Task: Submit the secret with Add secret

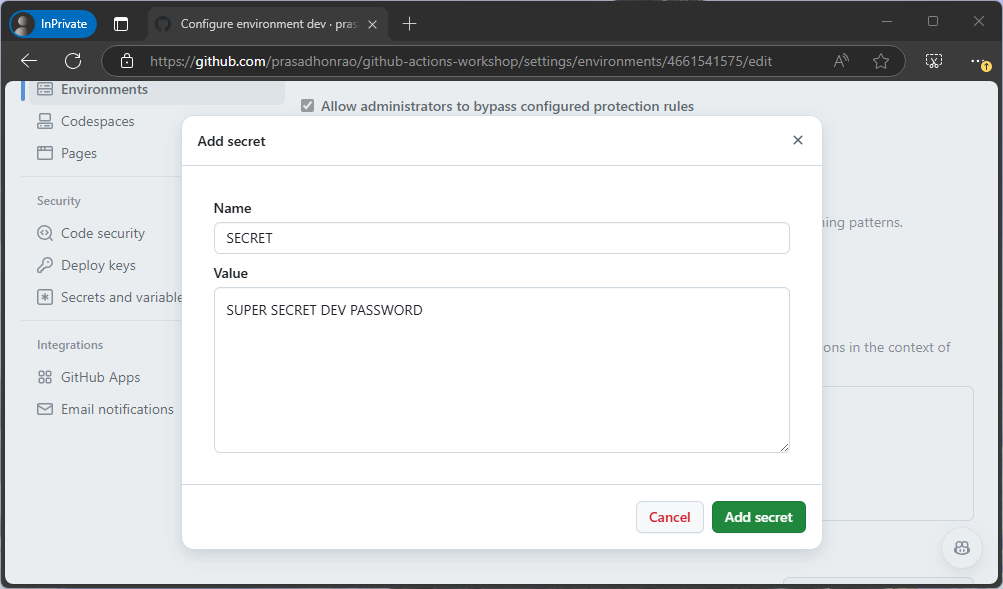Action: (x=758, y=517)
